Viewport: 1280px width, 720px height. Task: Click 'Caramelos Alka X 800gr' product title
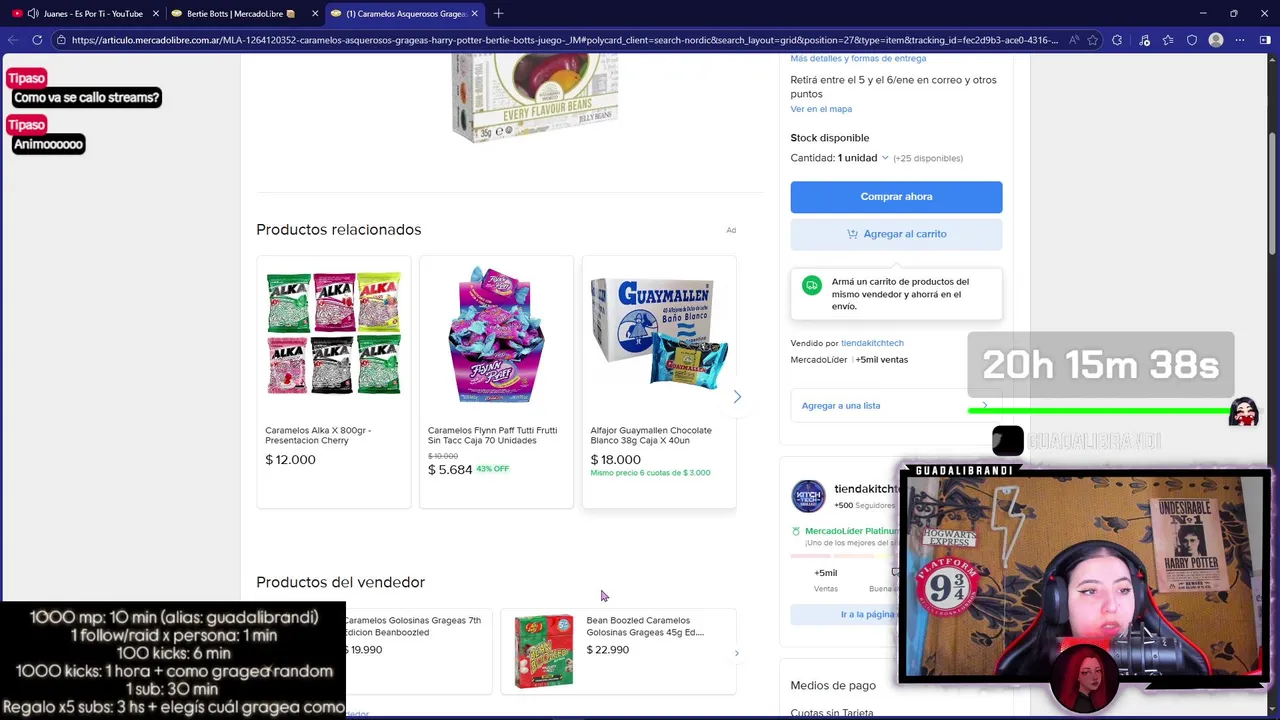tap(318, 435)
